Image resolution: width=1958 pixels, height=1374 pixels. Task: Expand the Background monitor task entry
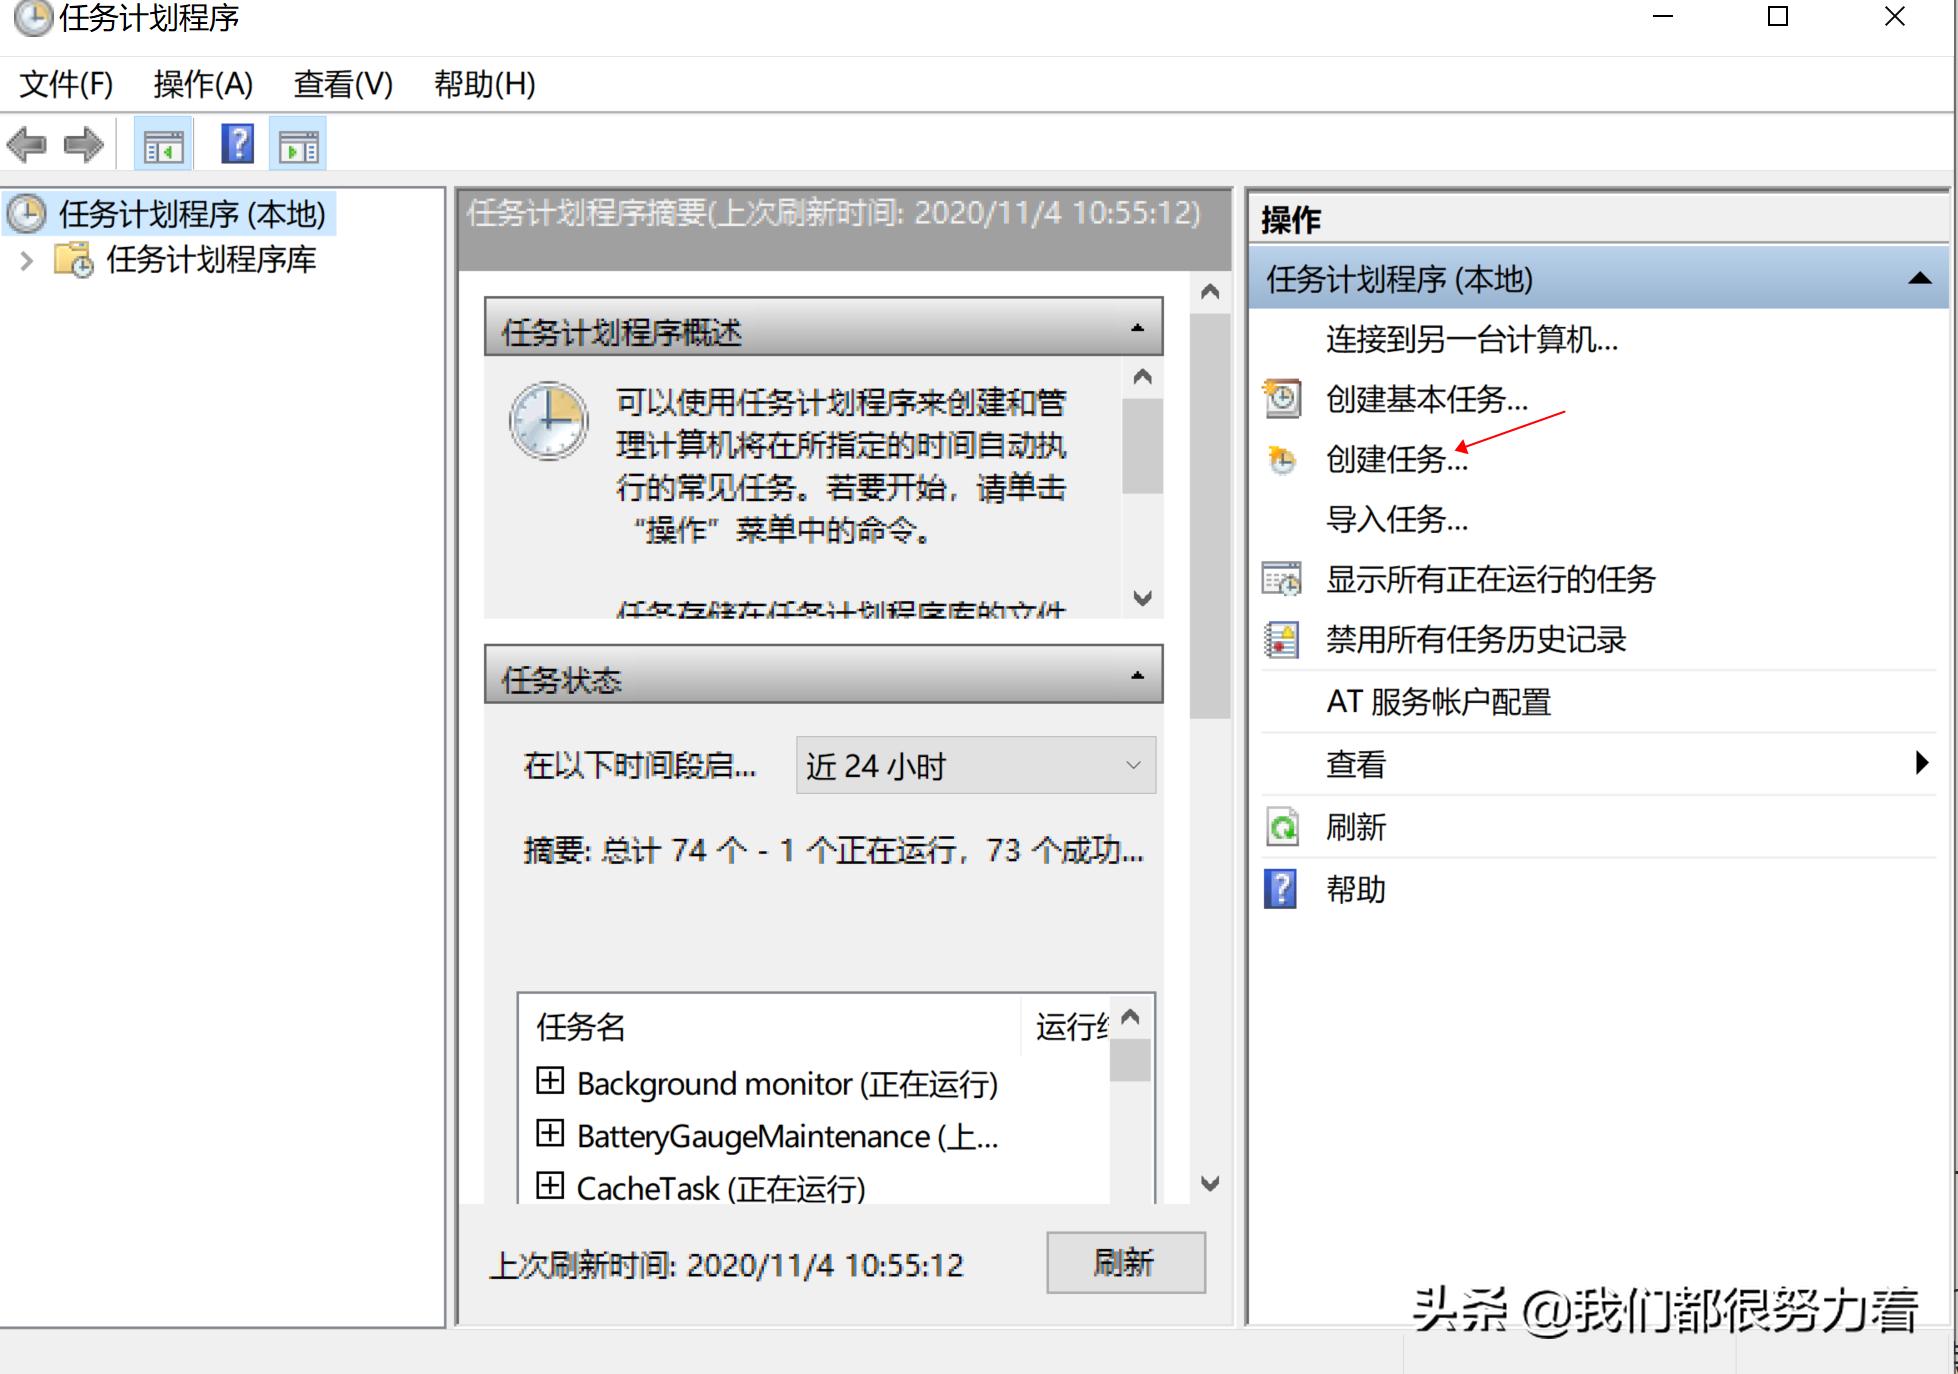pos(550,1083)
